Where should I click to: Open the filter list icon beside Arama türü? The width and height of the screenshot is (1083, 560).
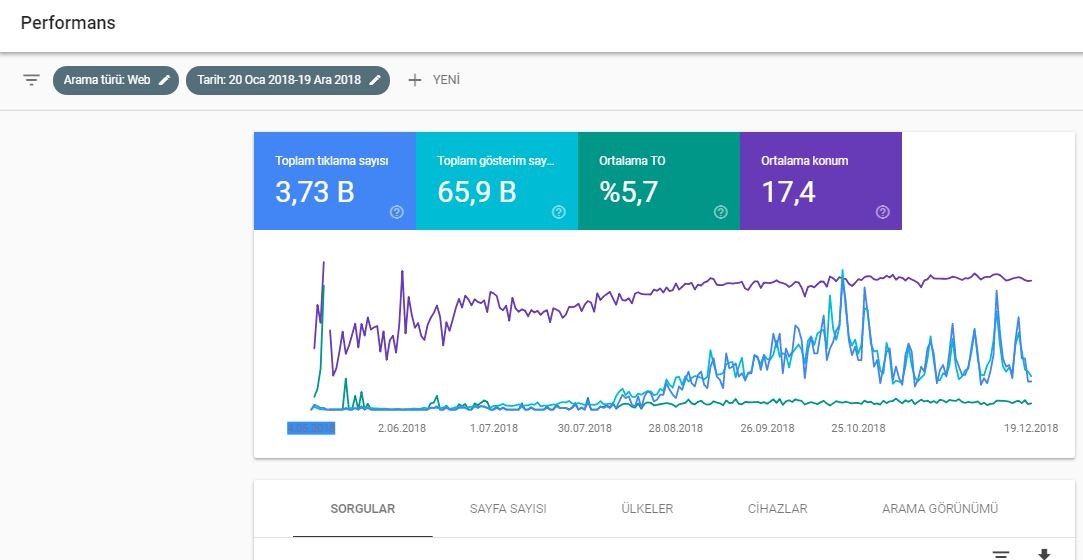pos(31,80)
